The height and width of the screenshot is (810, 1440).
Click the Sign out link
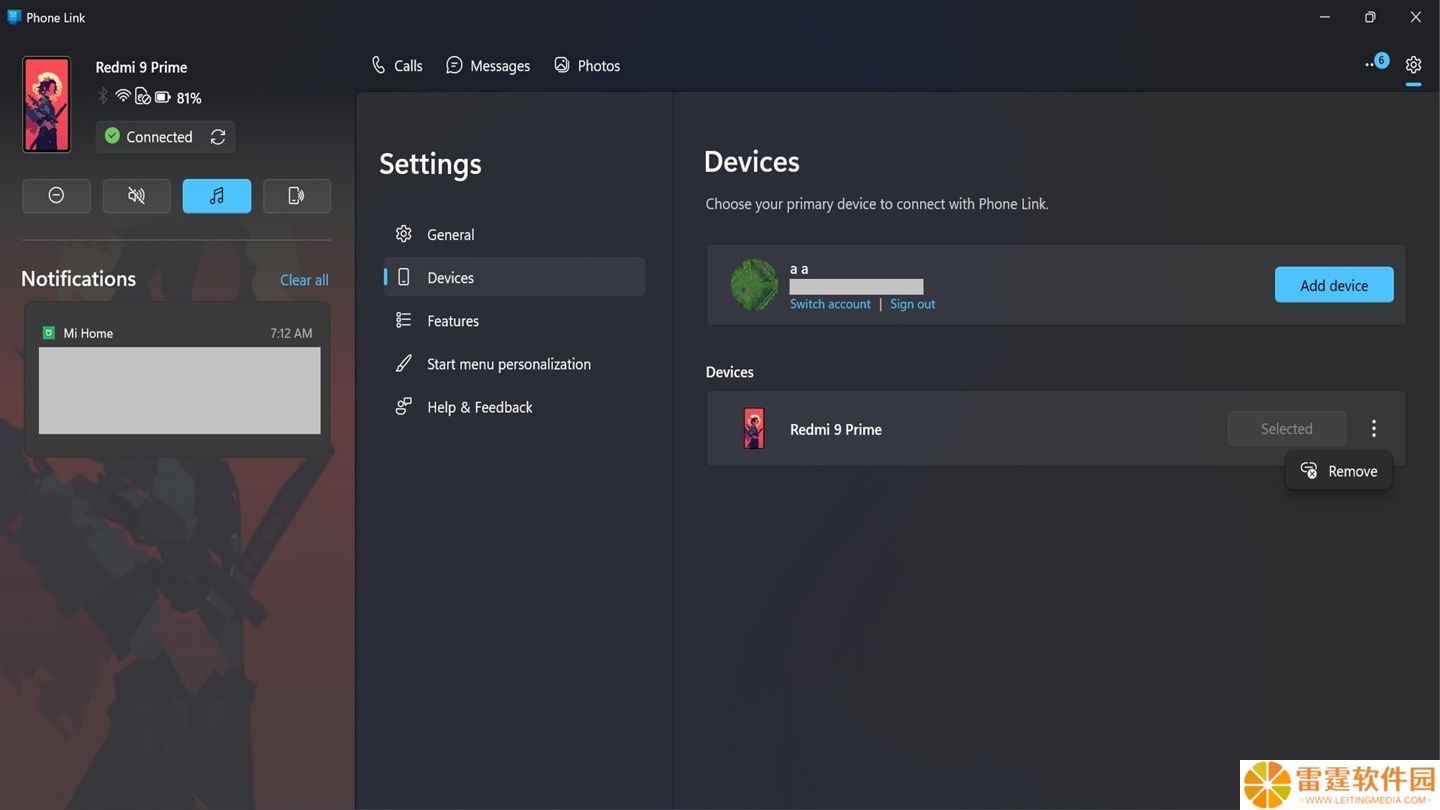913,304
